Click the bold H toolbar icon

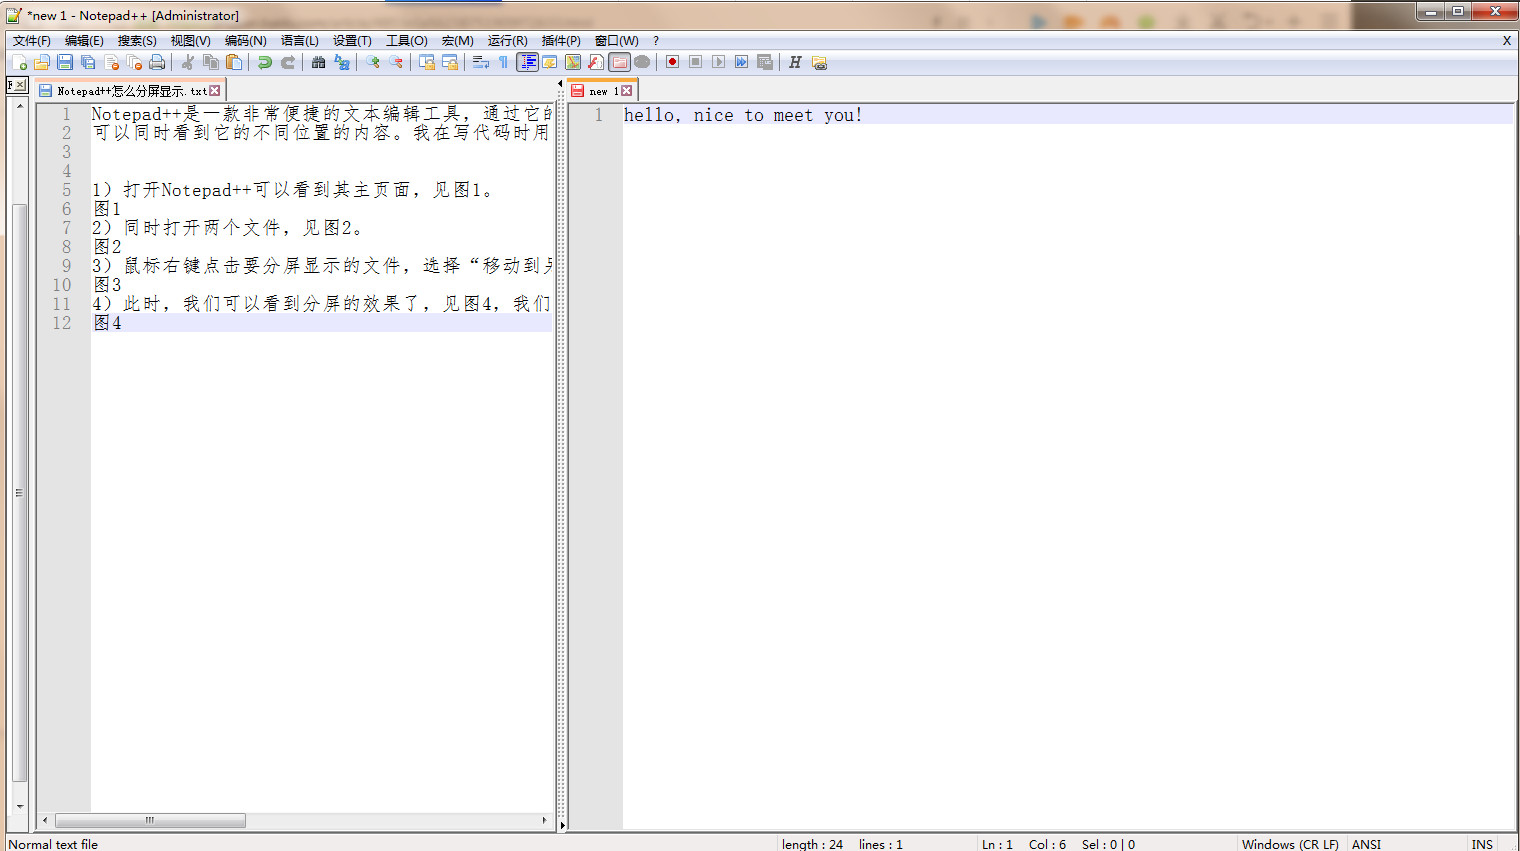(795, 62)
